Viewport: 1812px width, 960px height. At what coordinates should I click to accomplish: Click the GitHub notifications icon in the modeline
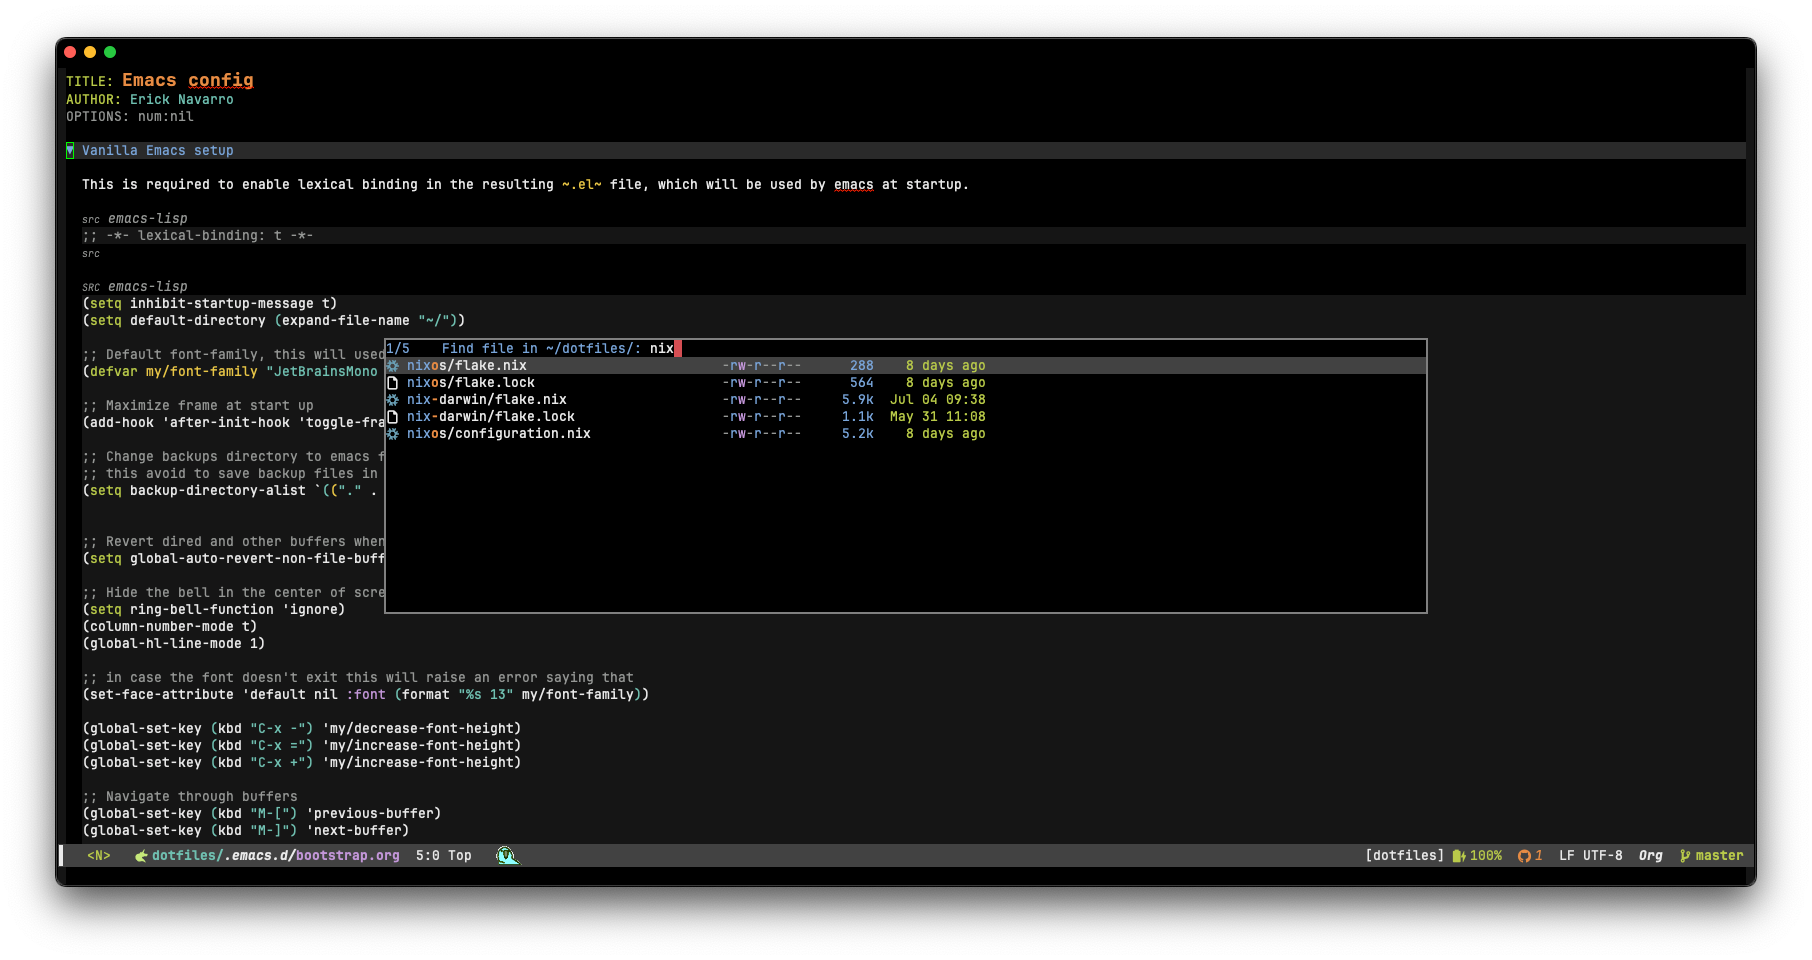(x=1524, y=856)
